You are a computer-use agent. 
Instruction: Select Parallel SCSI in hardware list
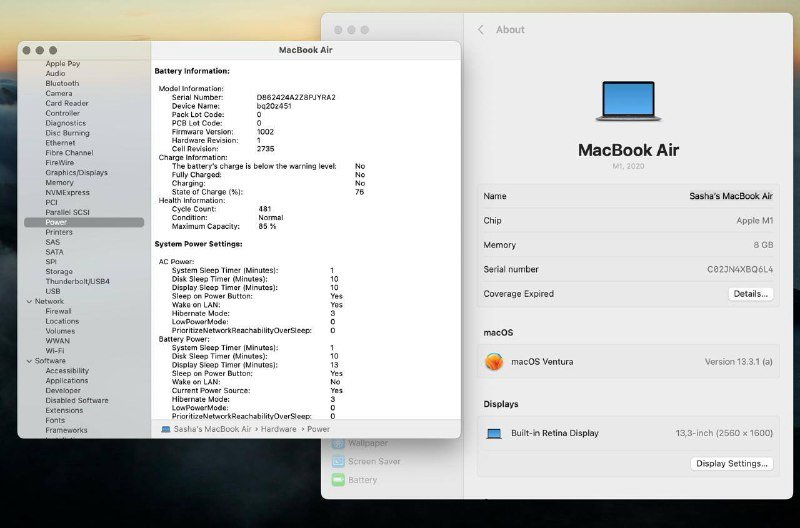(x=67, y=212)
